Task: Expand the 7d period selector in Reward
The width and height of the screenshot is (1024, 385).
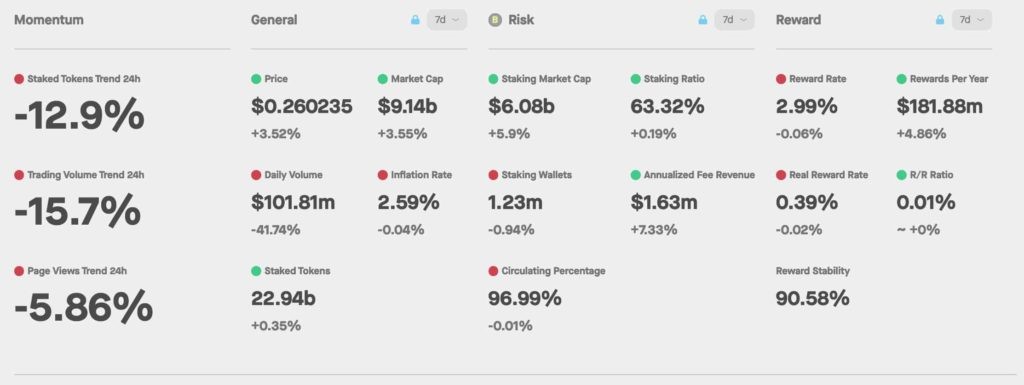Action: [972, 20]
